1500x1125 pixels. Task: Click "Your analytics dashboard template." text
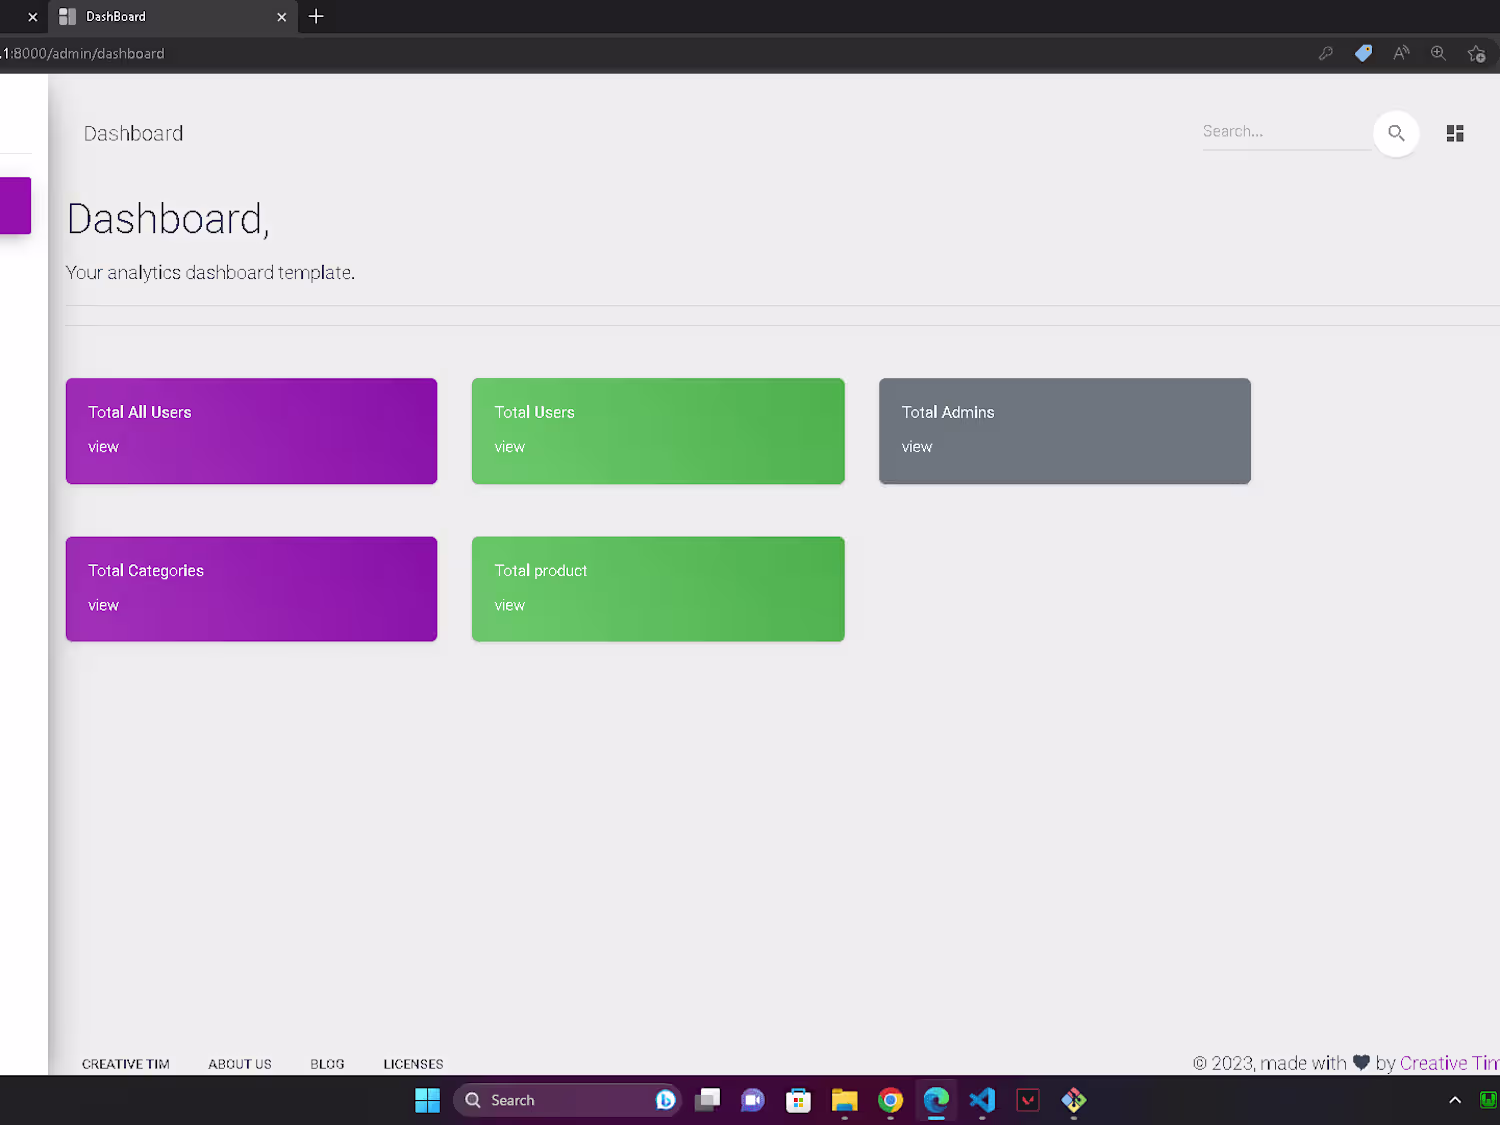tap(210, 273)
